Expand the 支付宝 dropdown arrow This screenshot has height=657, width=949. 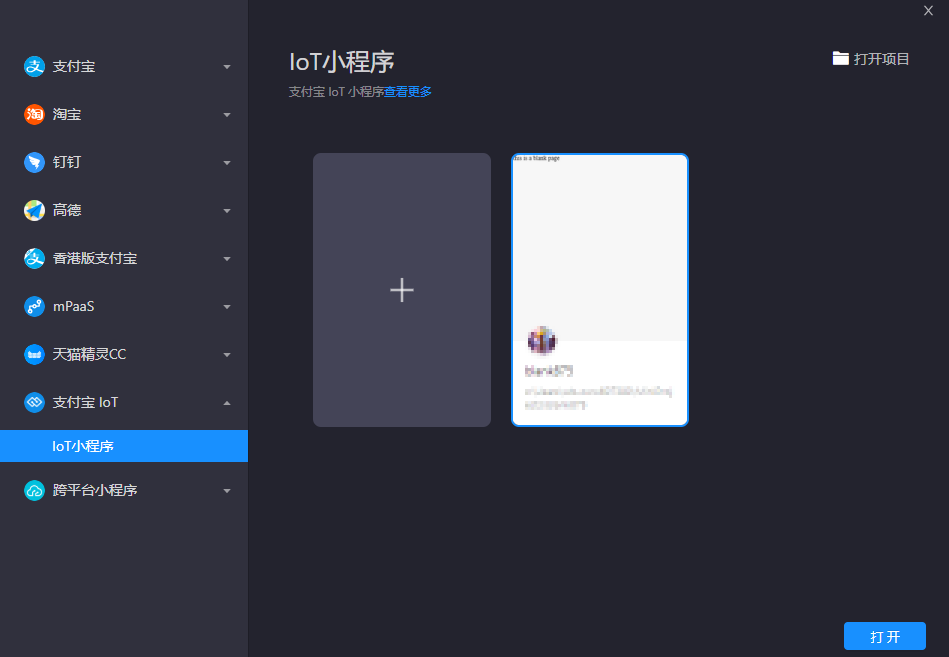coord(227,67)
